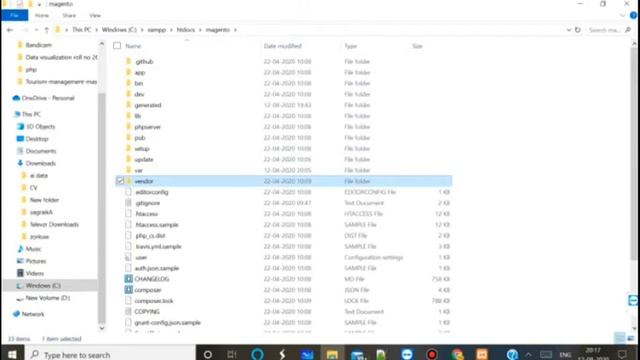Image resolution: width=640 pixels, height=360 pixels.
Task: Select the bin folder
Action: click(x=139, y=83)
